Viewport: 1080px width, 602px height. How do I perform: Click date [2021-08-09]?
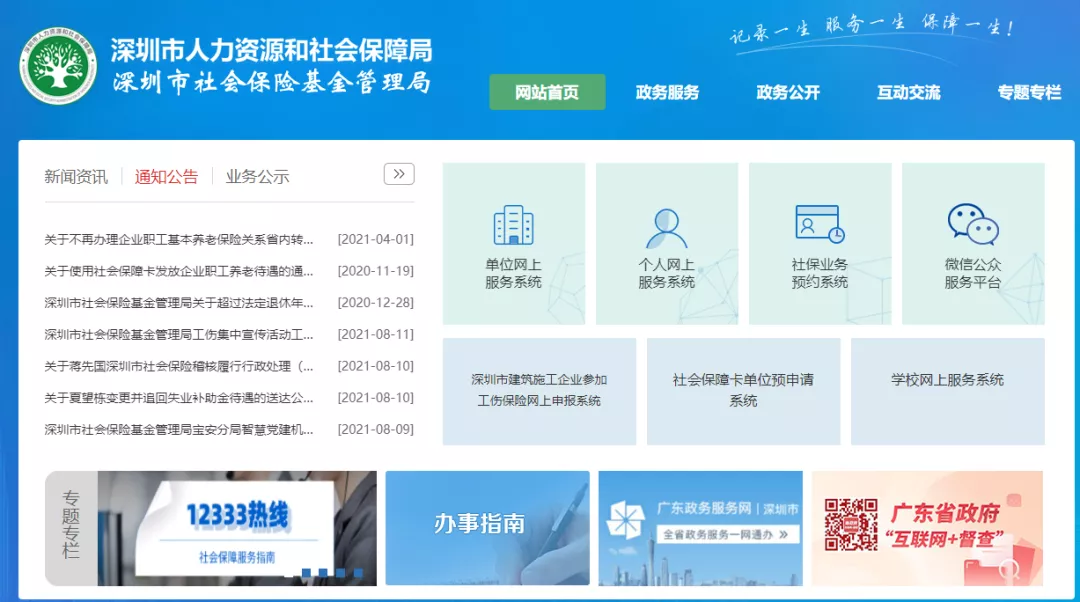(x=375, y=430)
